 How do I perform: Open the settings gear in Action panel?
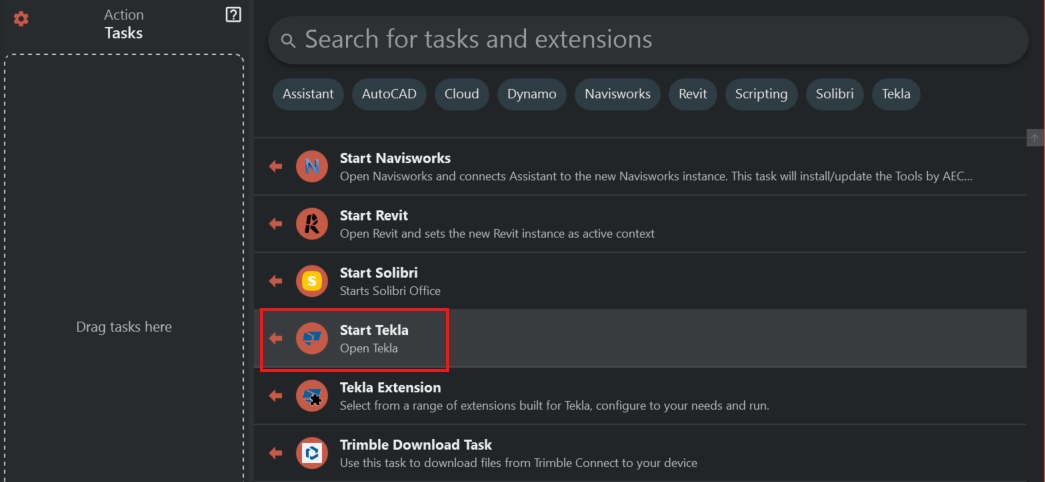click(21, 19)
